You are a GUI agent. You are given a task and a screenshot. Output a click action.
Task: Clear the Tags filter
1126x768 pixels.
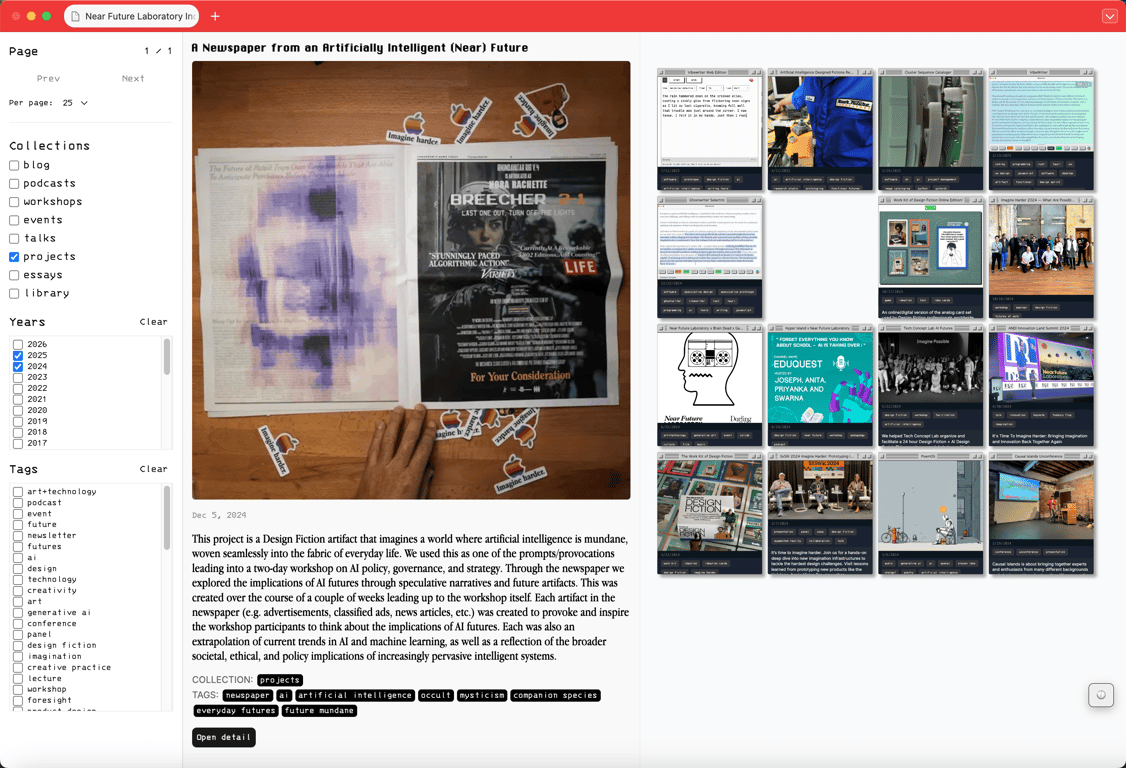click(153, 469)
